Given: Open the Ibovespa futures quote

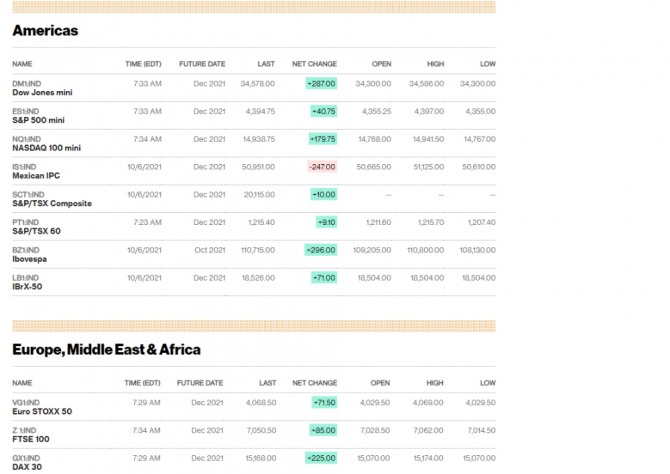Looking at the screenshot, I should 32,259.
